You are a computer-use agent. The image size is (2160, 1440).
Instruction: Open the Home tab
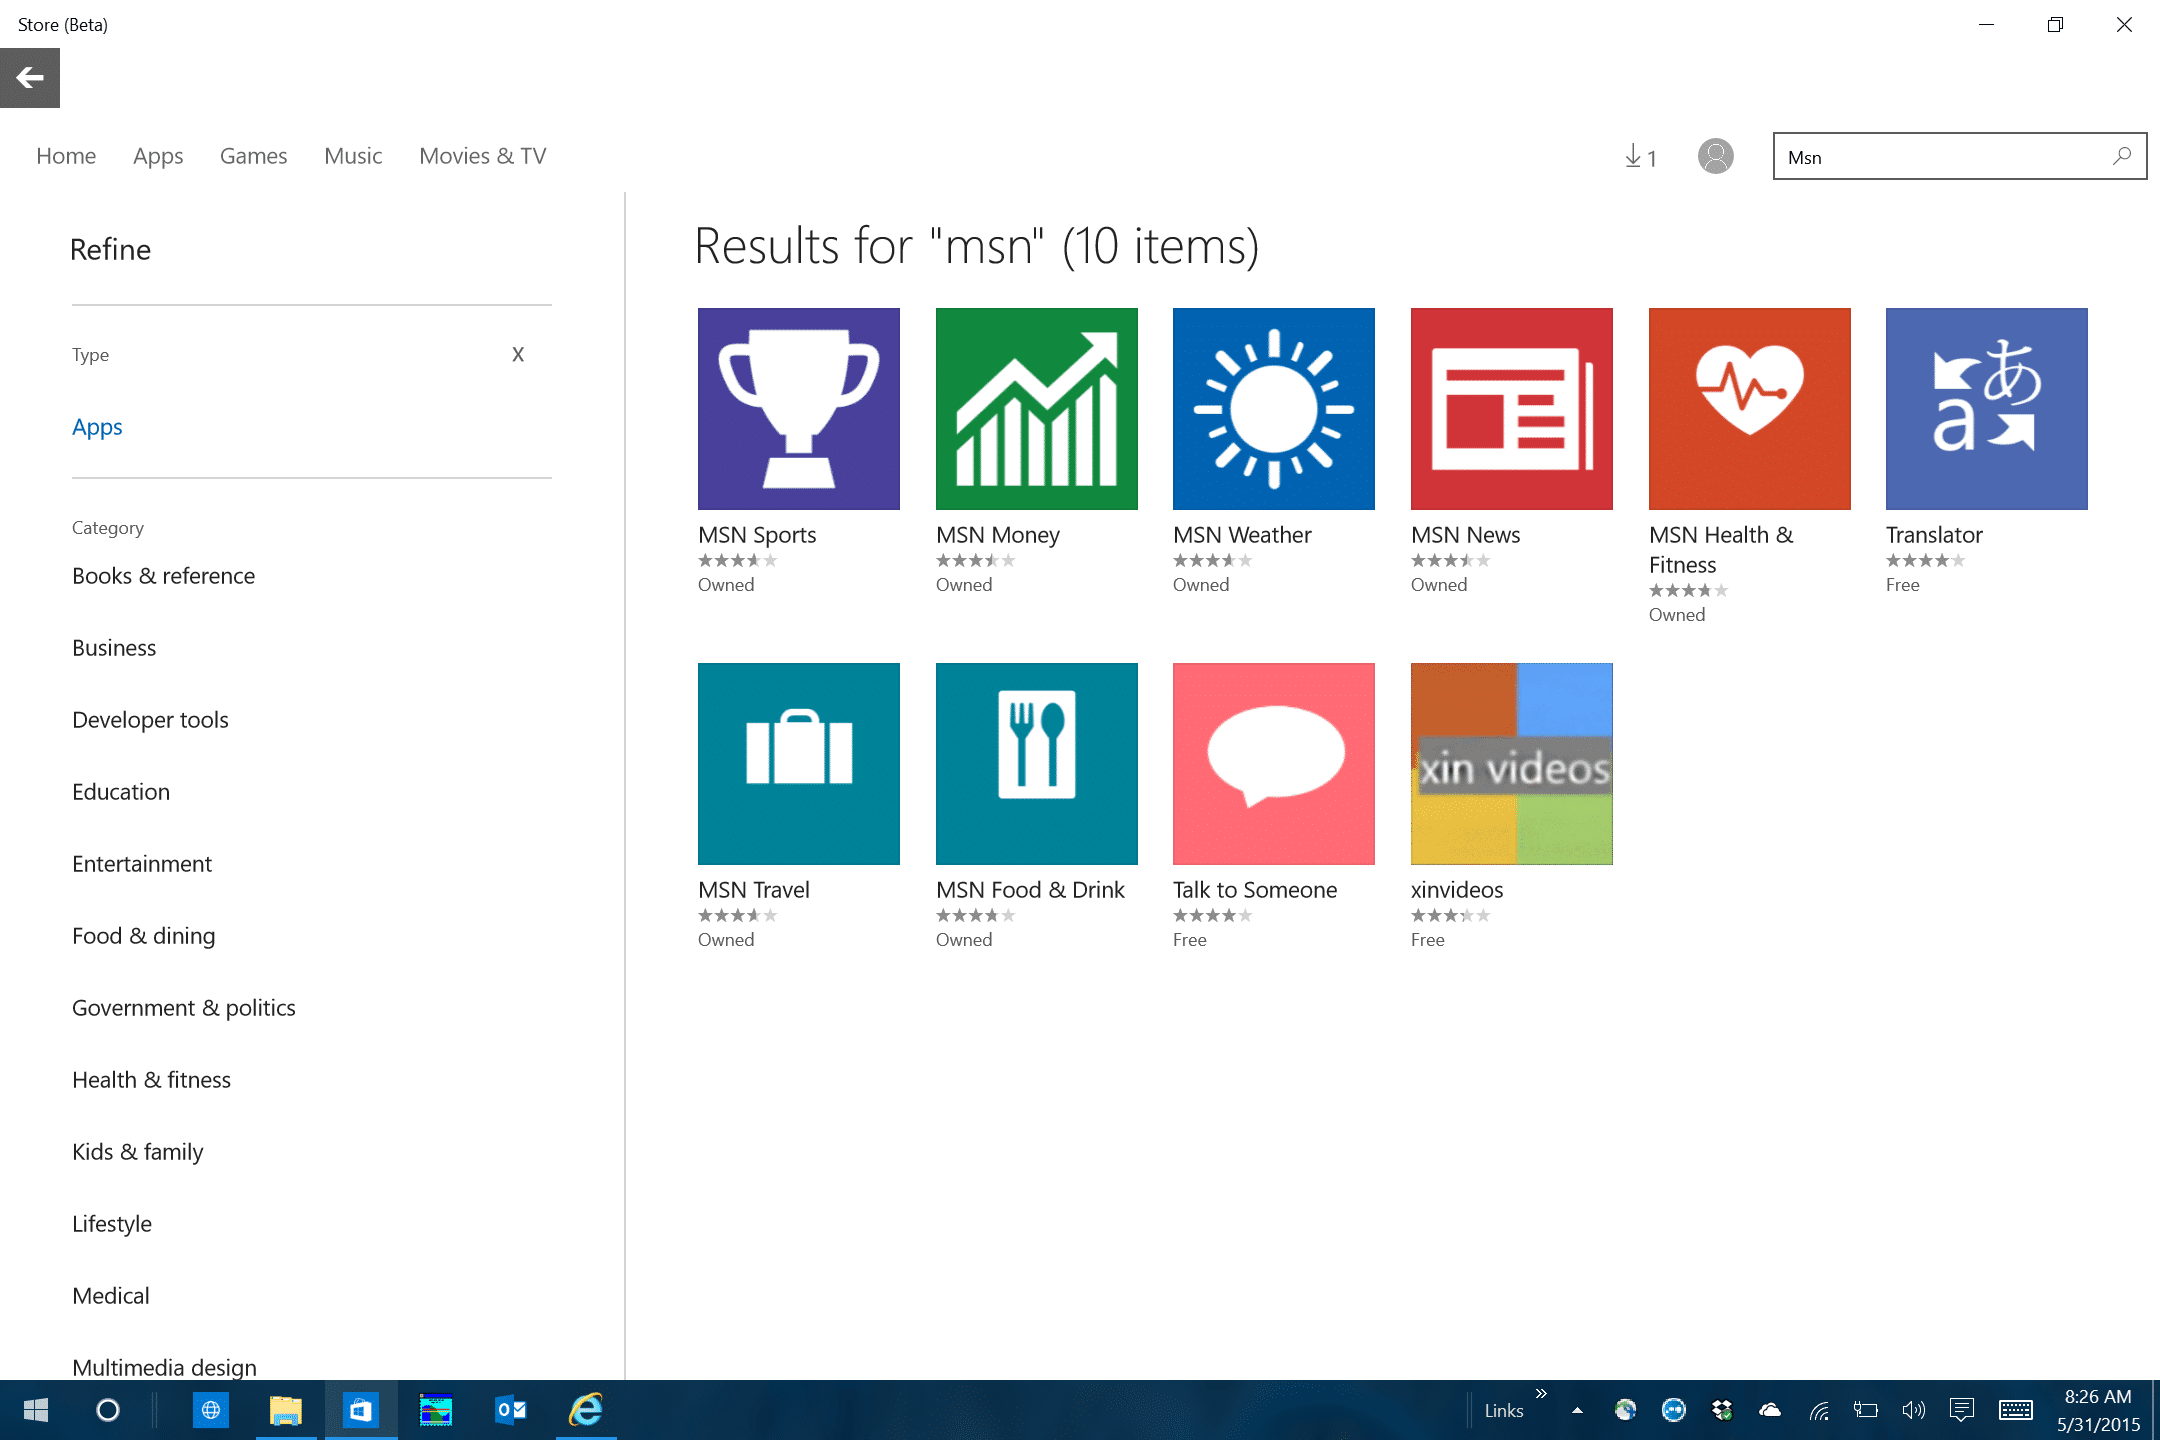(x=66, y=156)
